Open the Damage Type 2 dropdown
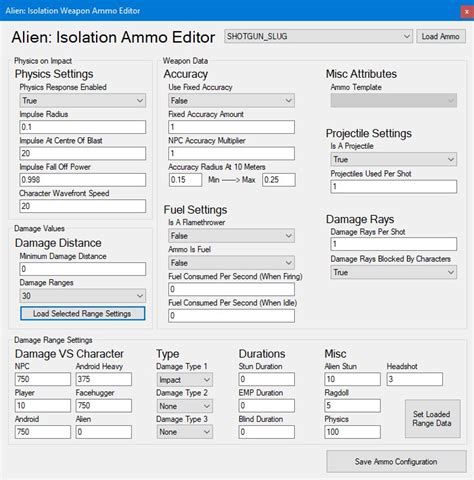Image resolution: width=474 pixels, height=480 pixels. tap(184, 406)
